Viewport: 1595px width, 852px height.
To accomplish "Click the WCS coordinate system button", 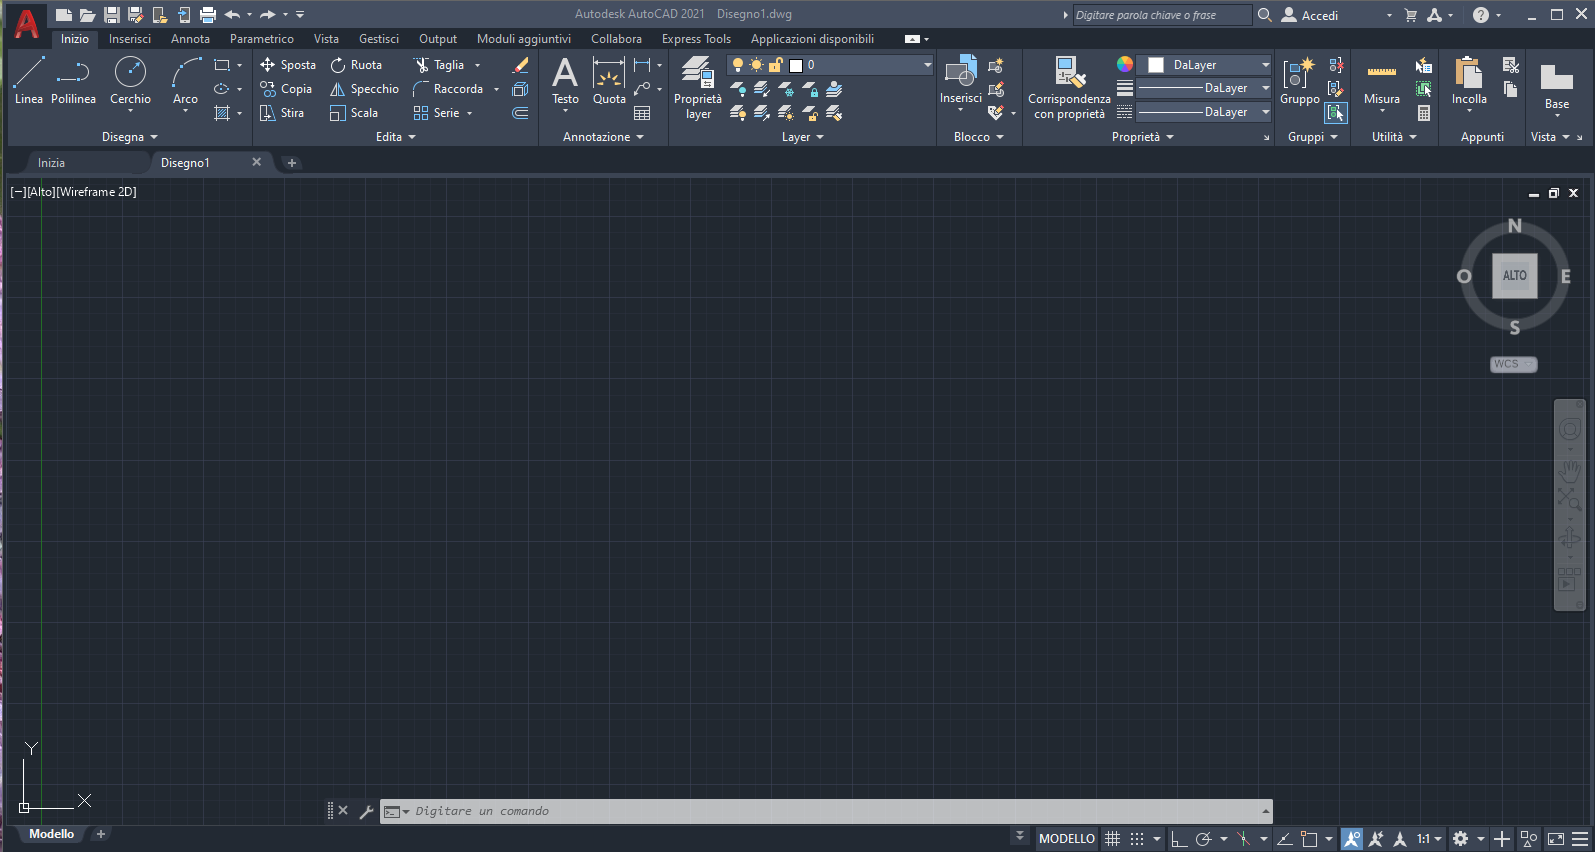I will click(x=1513, y=364).
